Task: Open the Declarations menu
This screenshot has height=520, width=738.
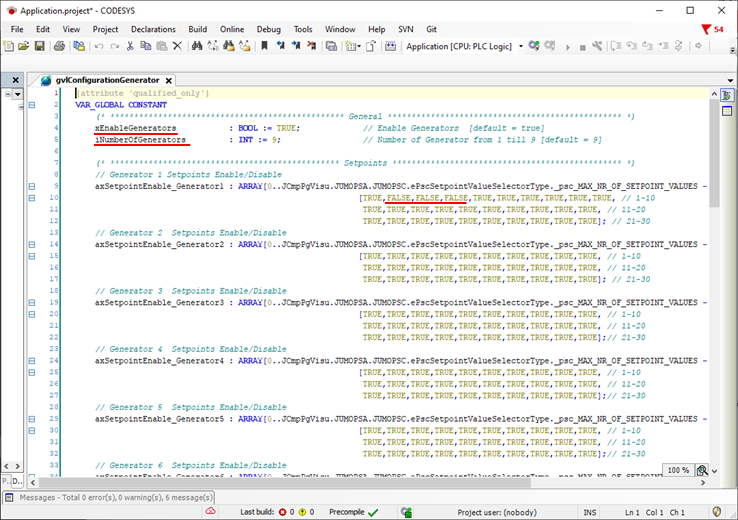Action: tap(153, 29)
